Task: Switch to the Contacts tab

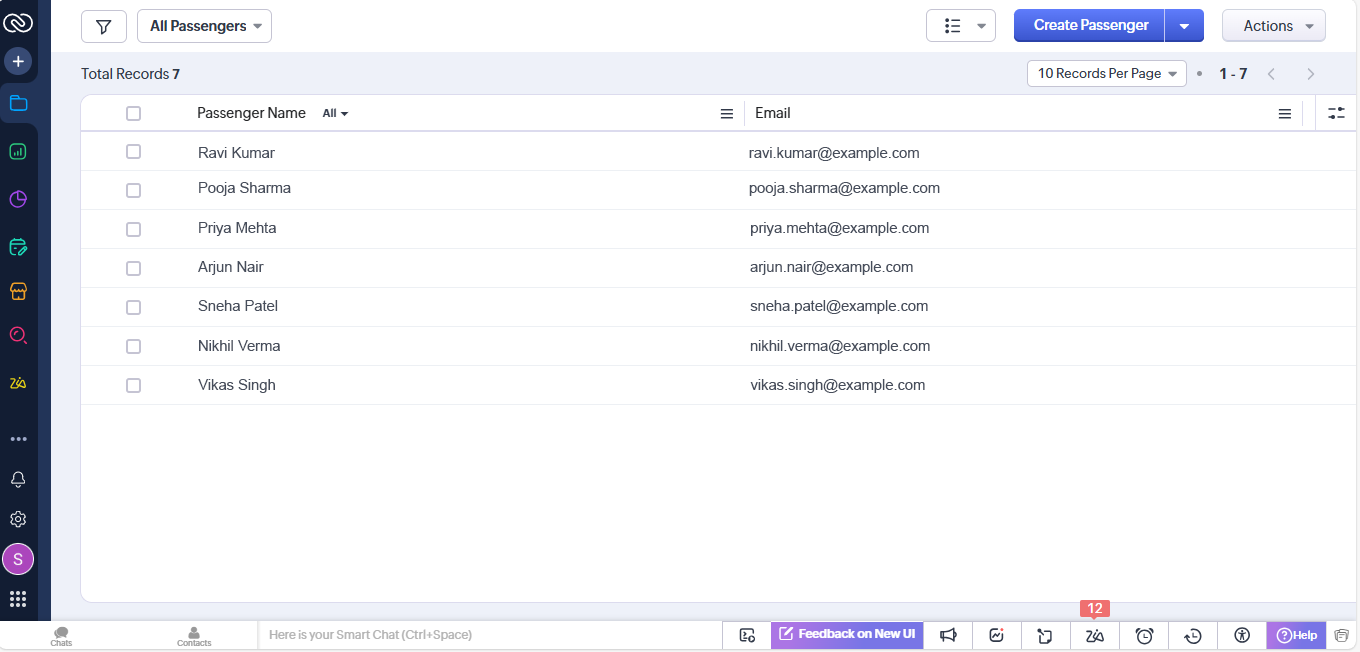Action: click(194, 636)
